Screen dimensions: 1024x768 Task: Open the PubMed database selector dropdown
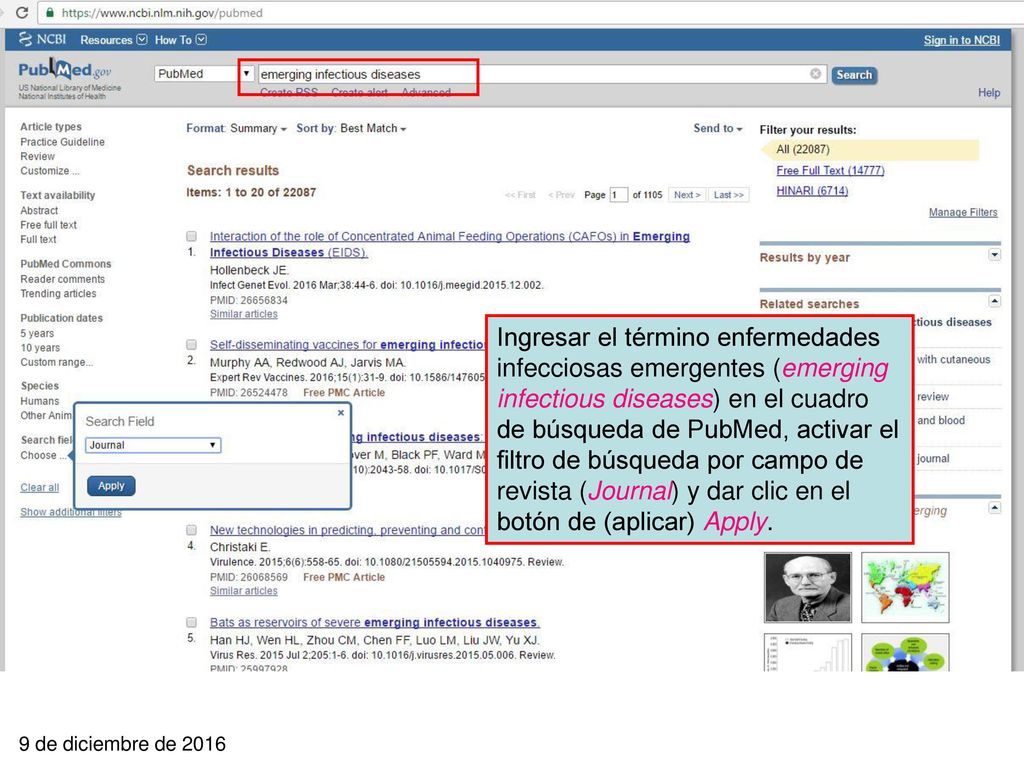click(x=204, y=74)
